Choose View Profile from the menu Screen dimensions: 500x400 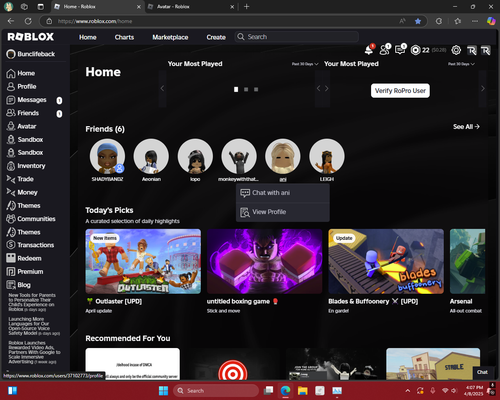click(283, 212)
